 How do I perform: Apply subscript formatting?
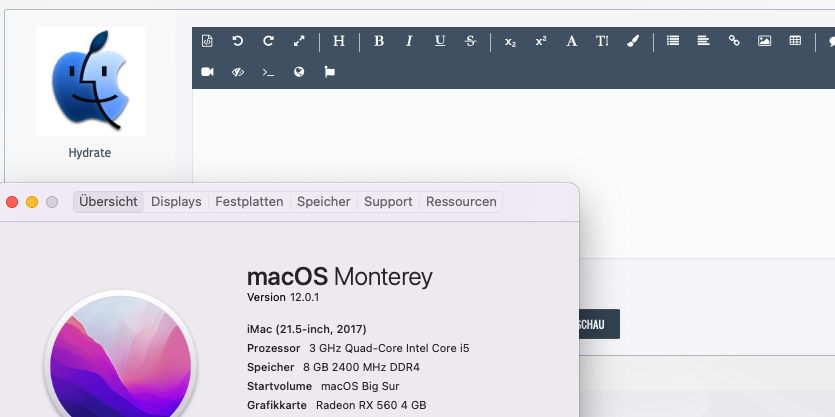click(x=510, y=41)
